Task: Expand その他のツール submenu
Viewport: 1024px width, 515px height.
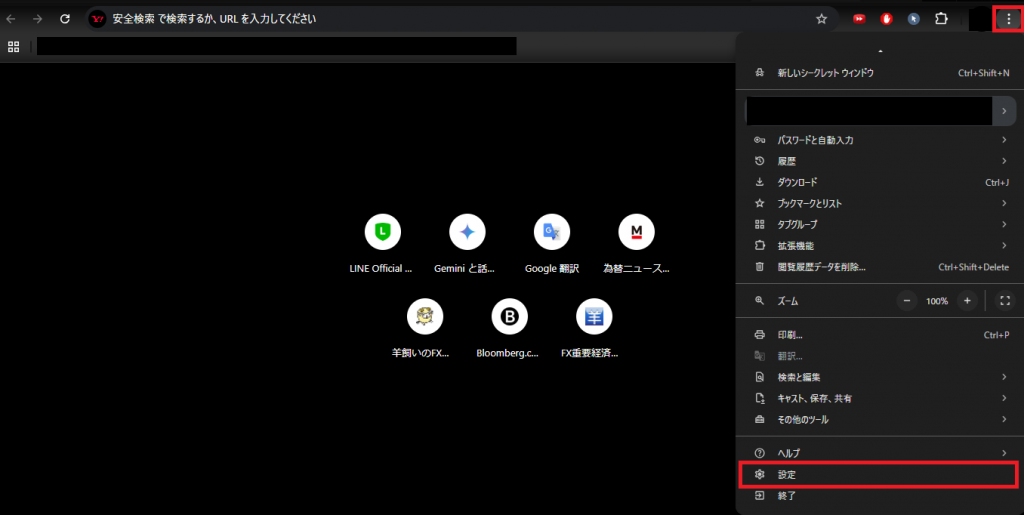Action: (x=879, y=420)
